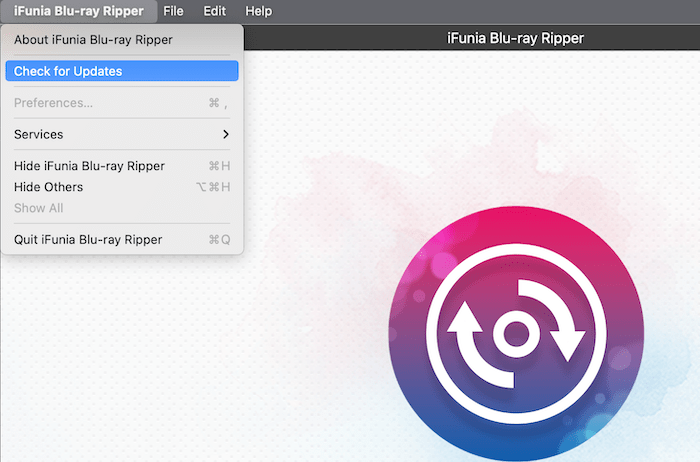Open the iFunia Blu-ray Ripper app menu
Image resolution: width=700 pixels, height=462 pixels.
[78, 11]
